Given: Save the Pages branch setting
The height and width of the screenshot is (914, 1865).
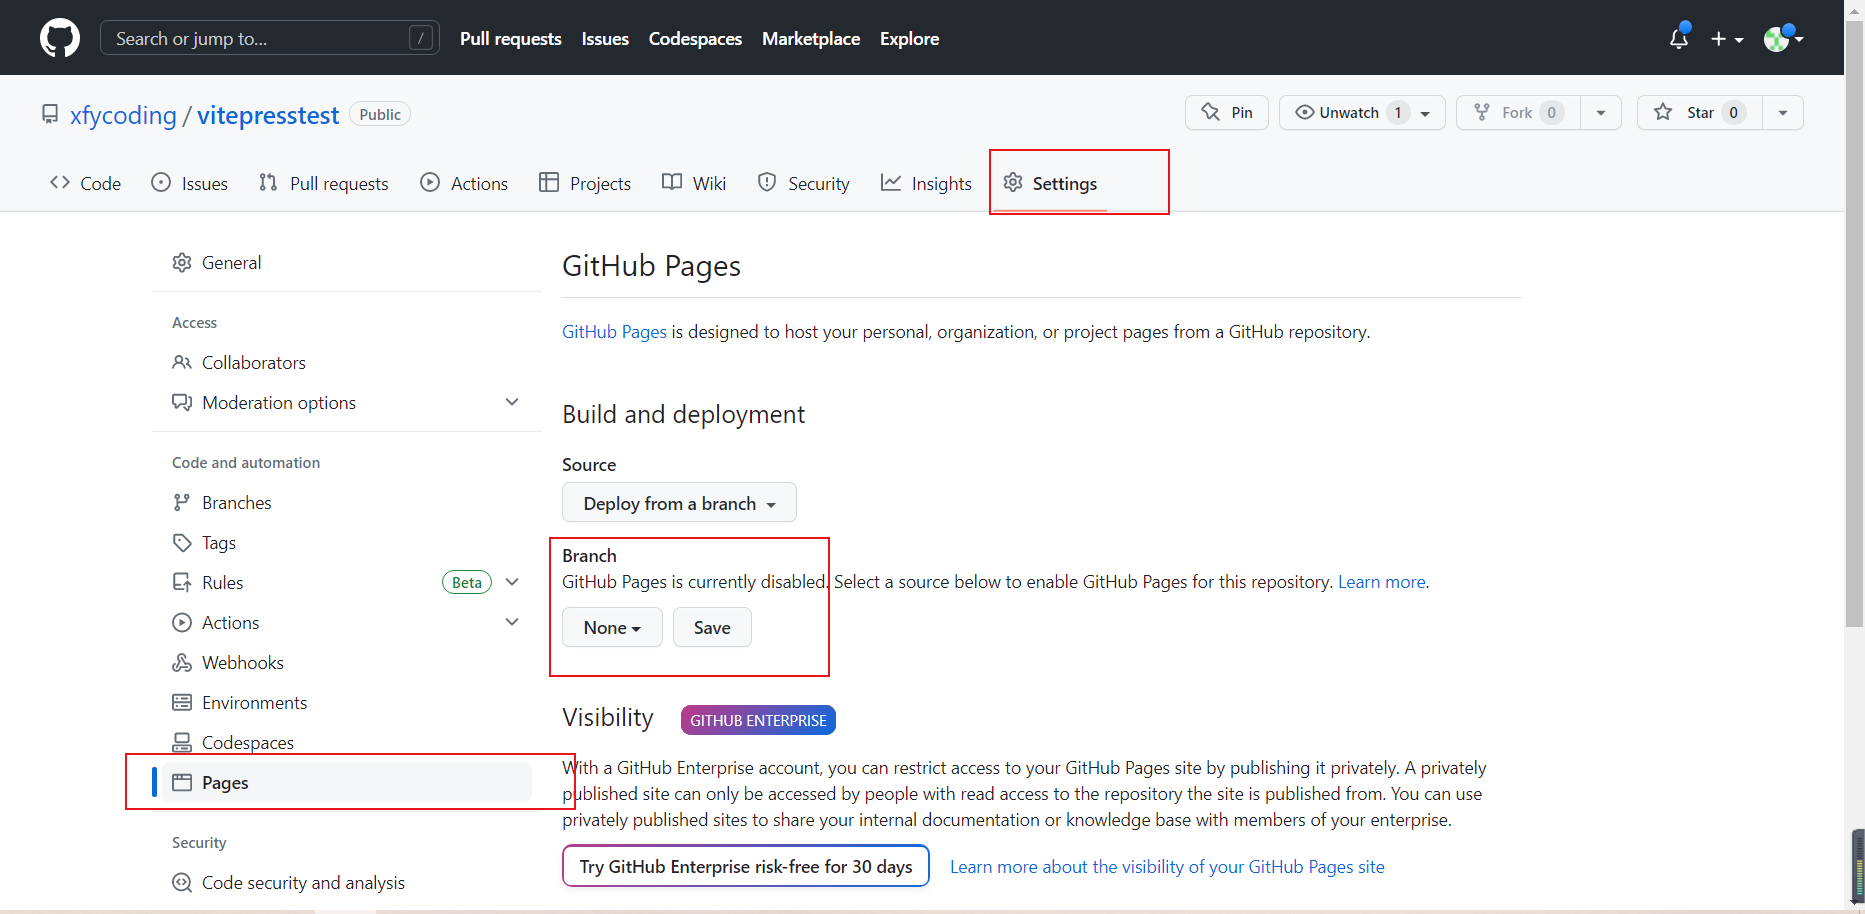Looking at the screenshot, I should click(712, 627).
